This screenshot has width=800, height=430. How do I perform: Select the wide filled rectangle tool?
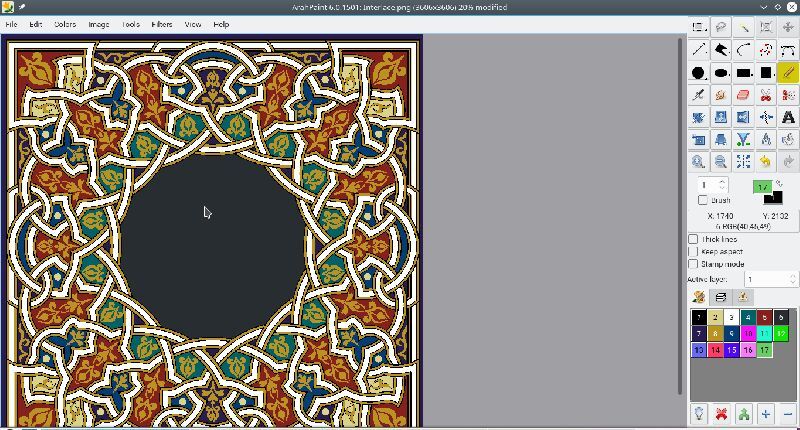(743, 72)
